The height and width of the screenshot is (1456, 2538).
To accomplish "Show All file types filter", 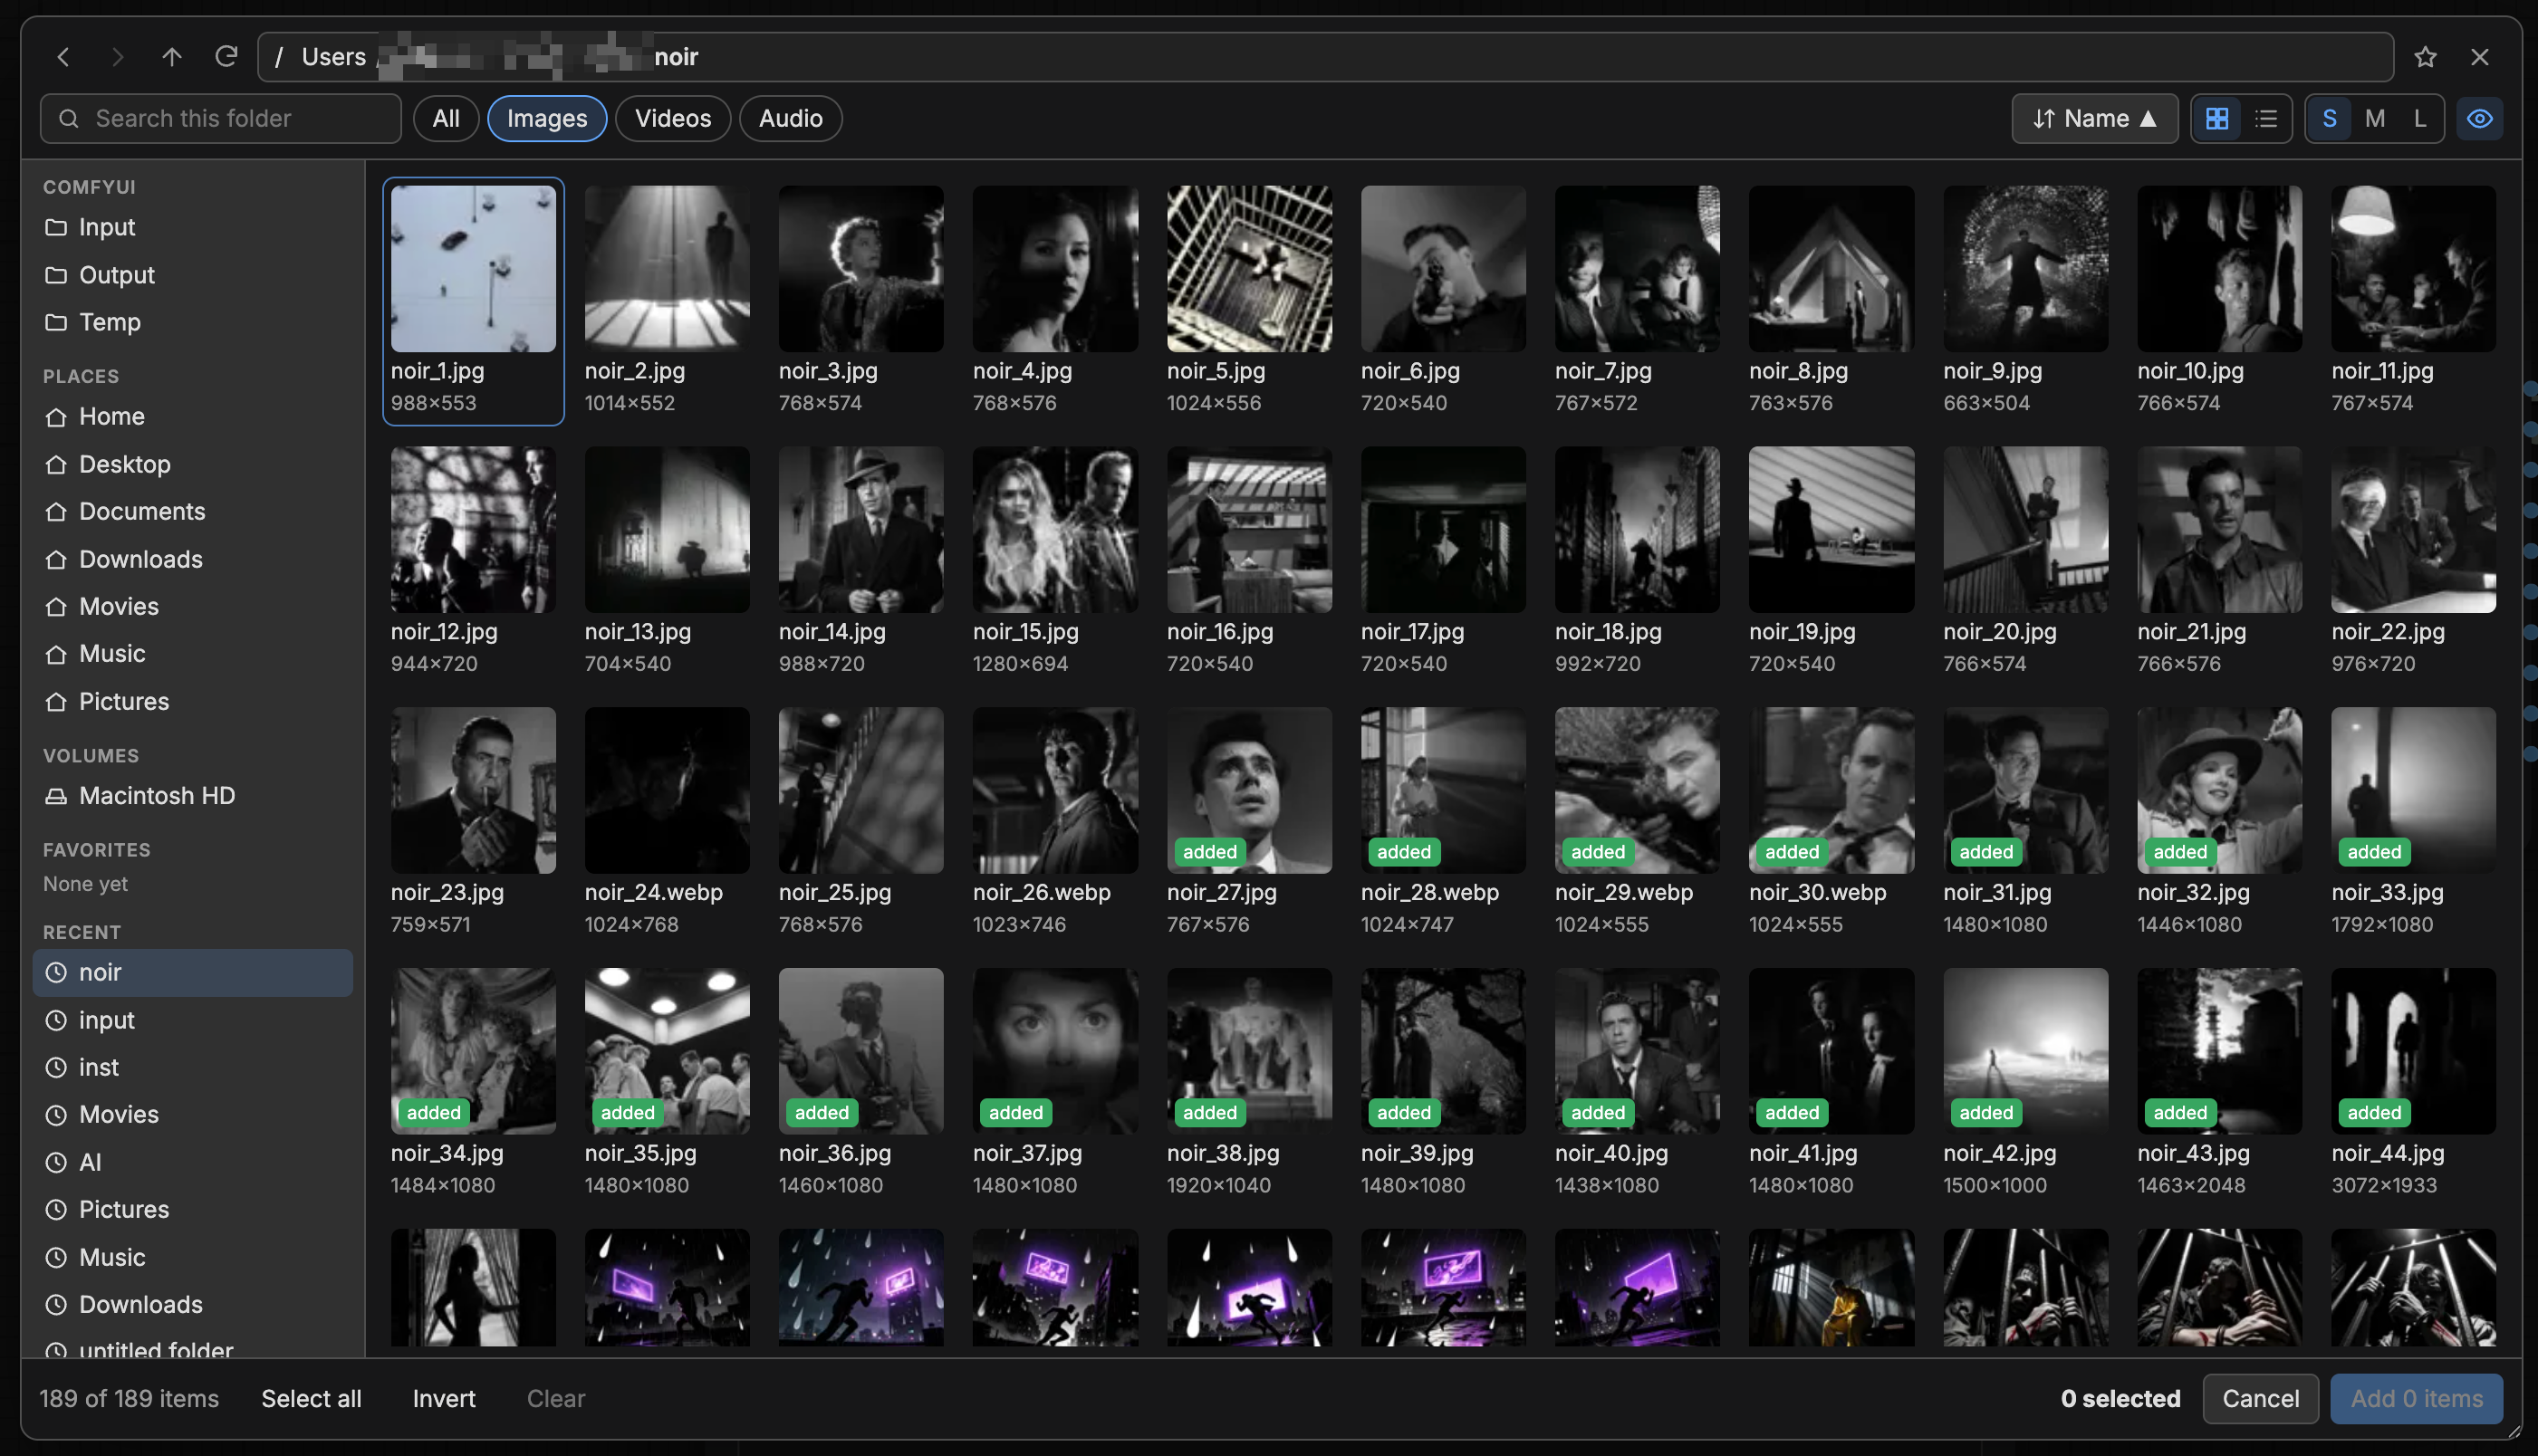I will point(446,119).
